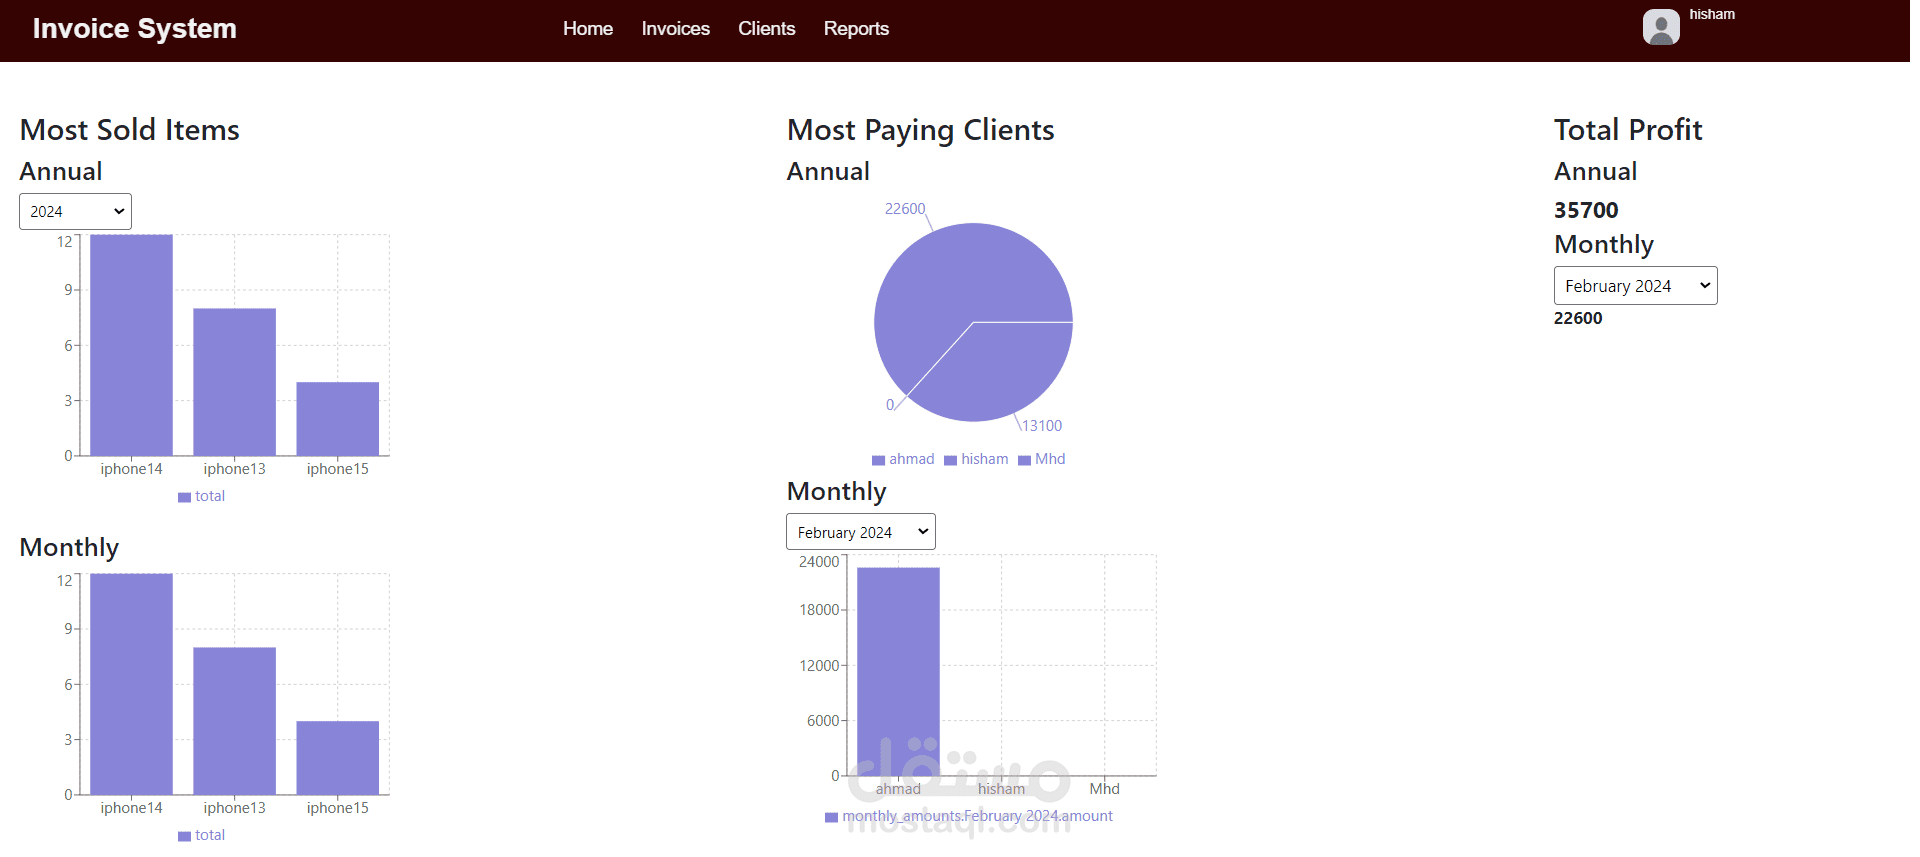This screenshot has width=1920, height=857.
Task: Click the user avatar icon
Action: coord(1661,27)
